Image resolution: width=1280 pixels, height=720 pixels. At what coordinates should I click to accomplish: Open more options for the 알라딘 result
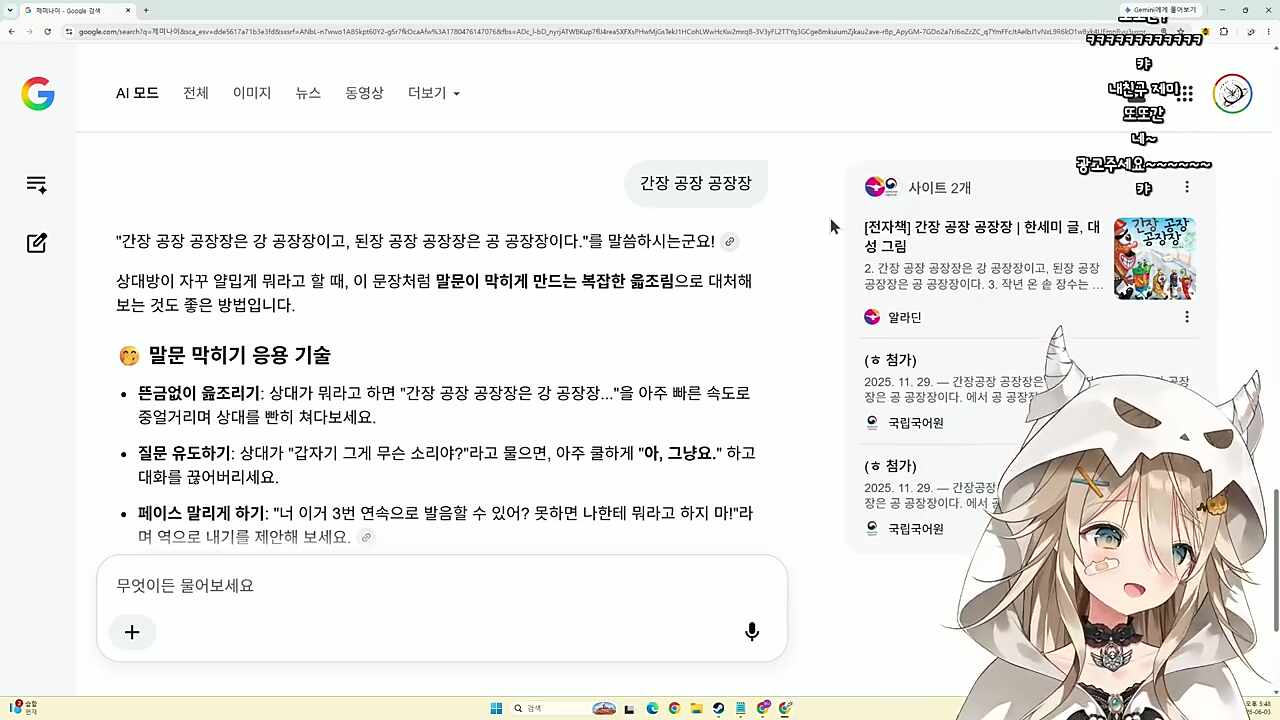1187,317
